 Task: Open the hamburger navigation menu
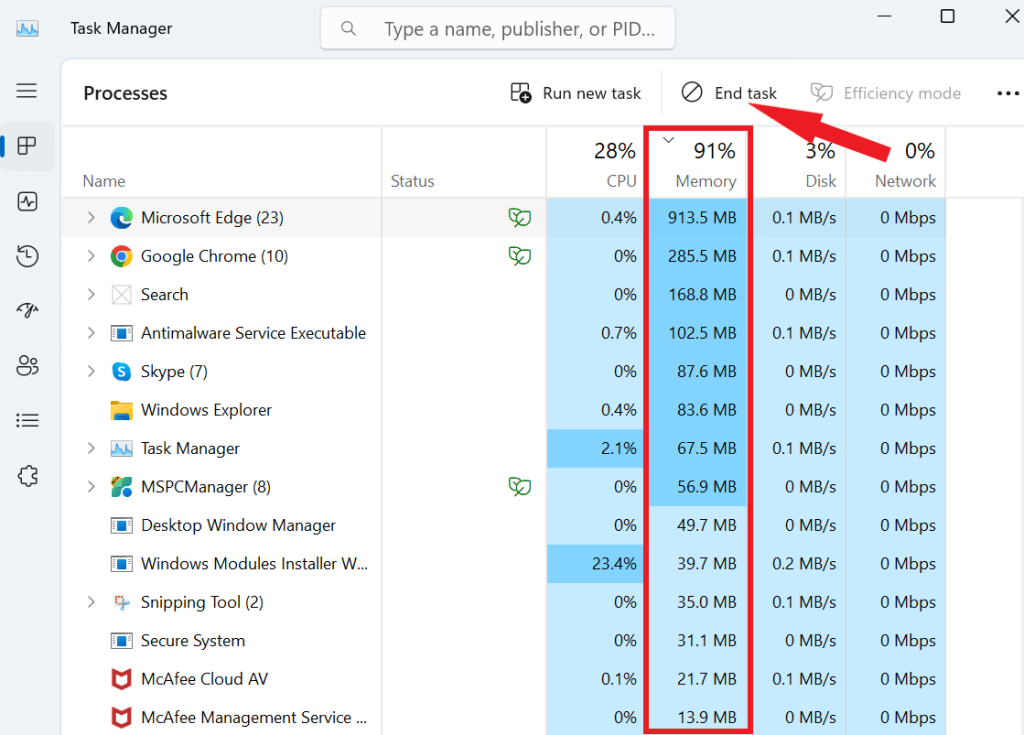[27, 91]
